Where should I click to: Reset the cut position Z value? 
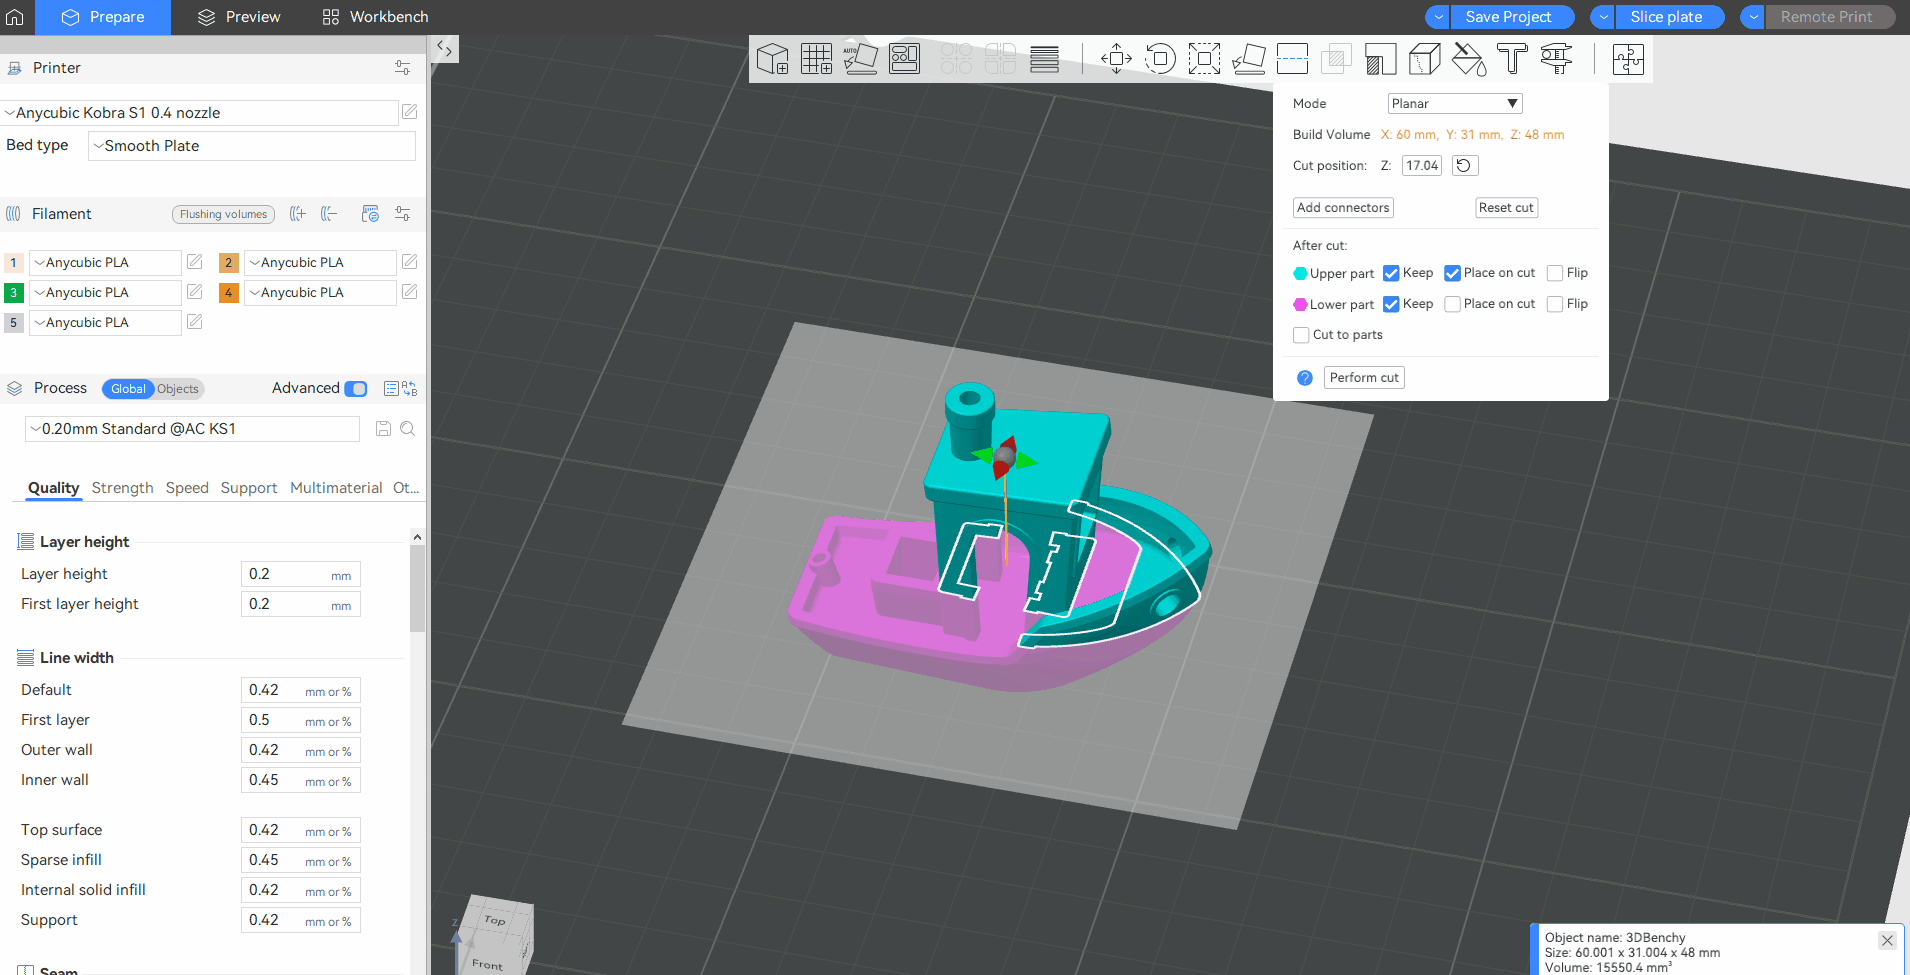tap(1464, 165)
